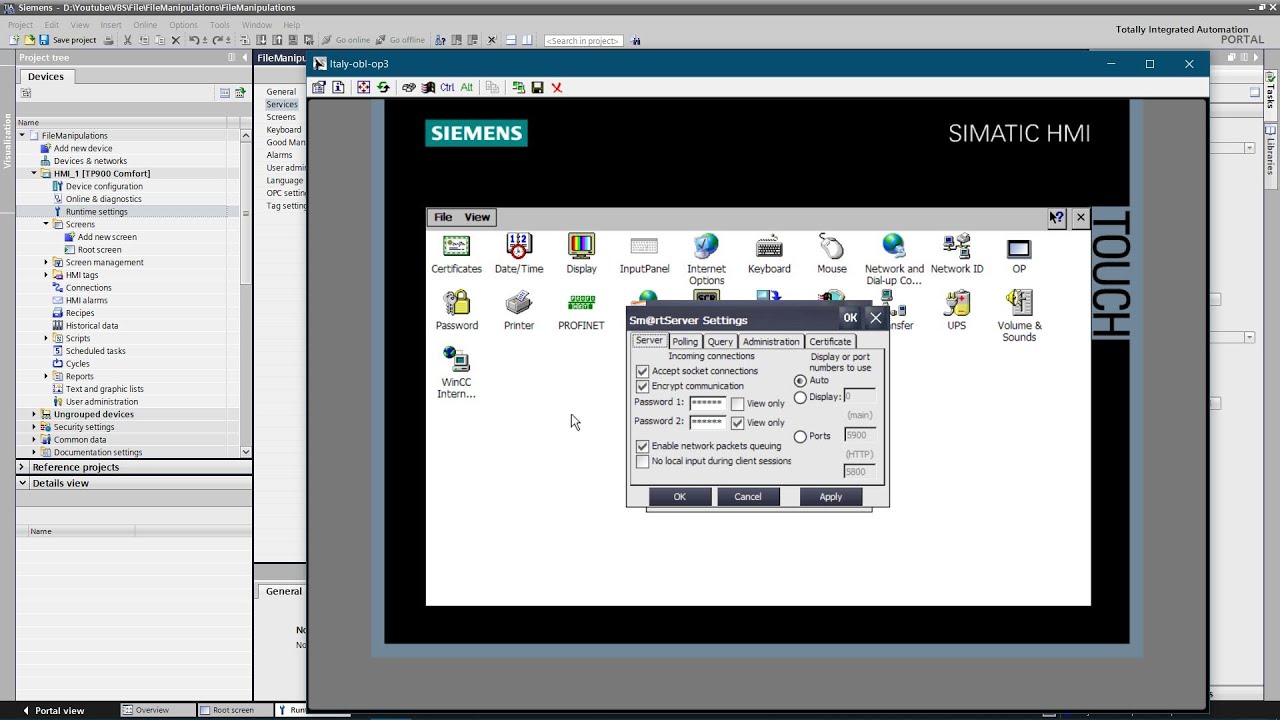This screenshot has height=720, width=1280.
Task: Select the Auto radio button
Action: (x=800, y=381)
